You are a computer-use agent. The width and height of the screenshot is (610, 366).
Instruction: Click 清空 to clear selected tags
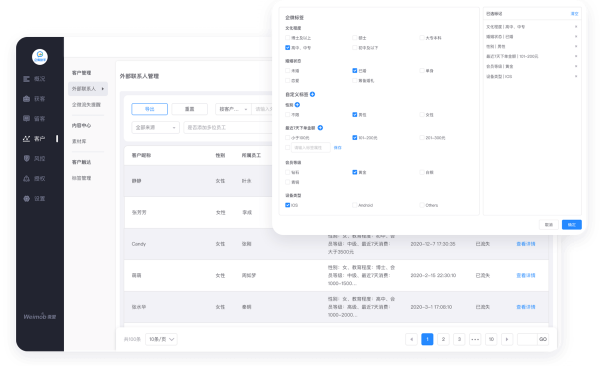click(574, 14)
